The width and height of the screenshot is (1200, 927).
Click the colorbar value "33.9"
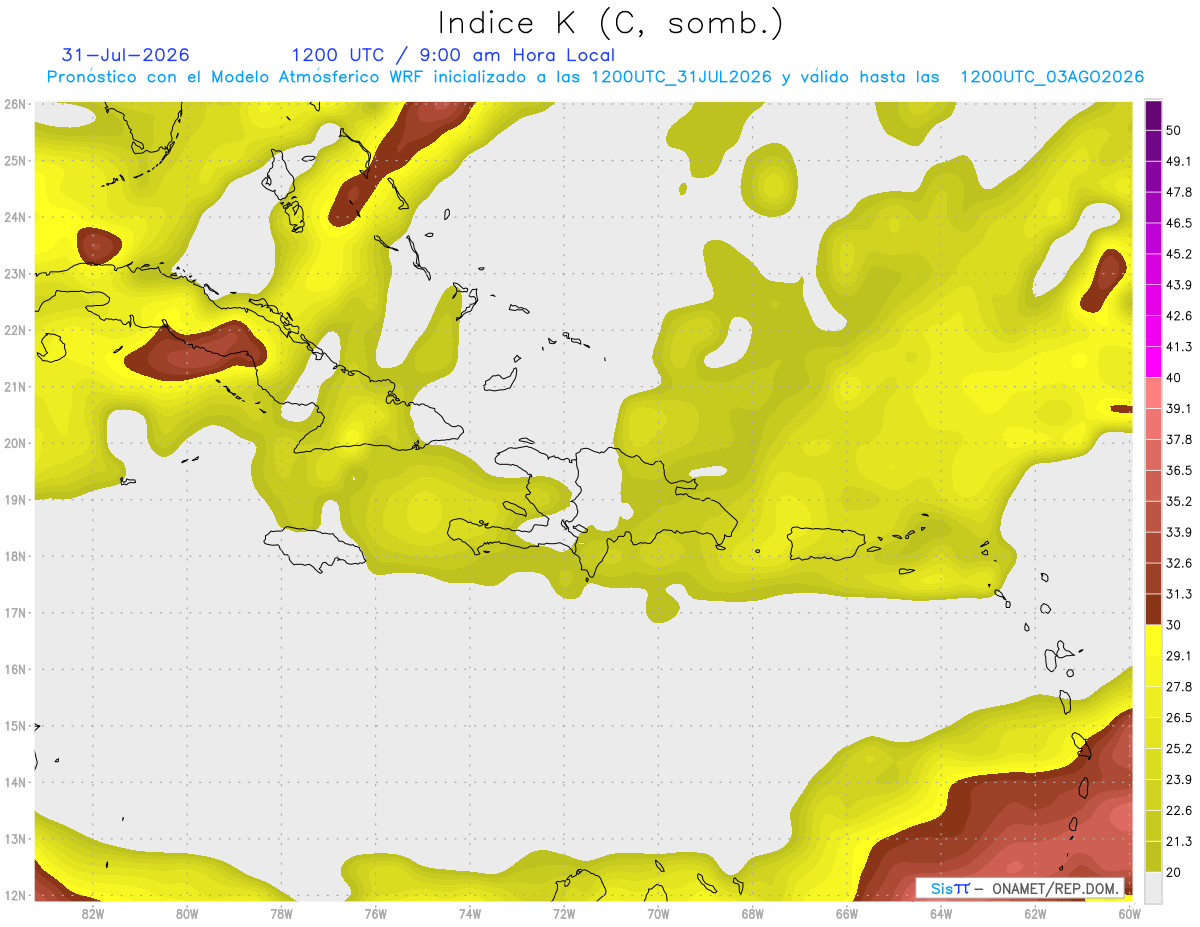[x=1179, y=532]
